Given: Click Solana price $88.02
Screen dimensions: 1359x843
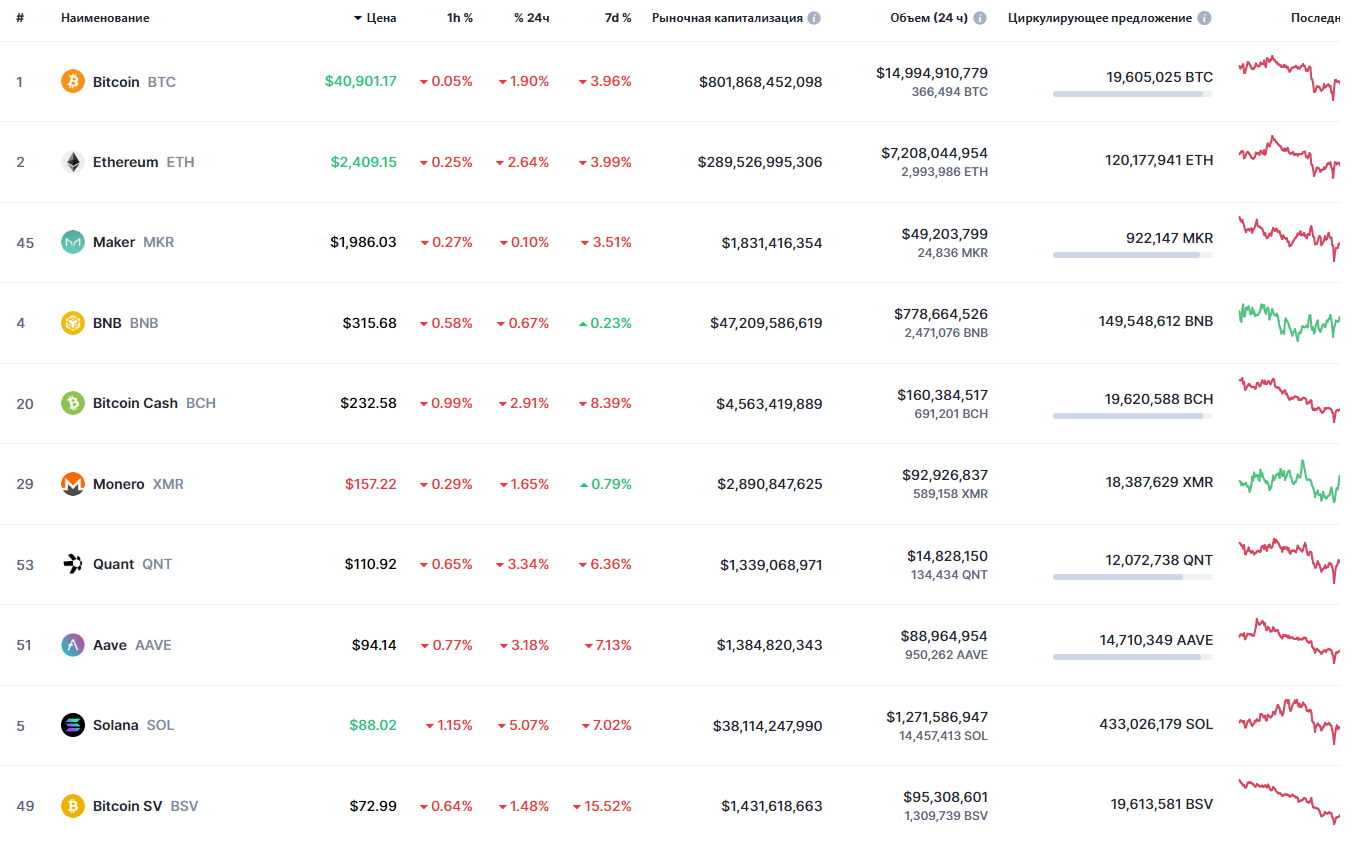Looking at the screenshot, I should [x=373, y=725].
